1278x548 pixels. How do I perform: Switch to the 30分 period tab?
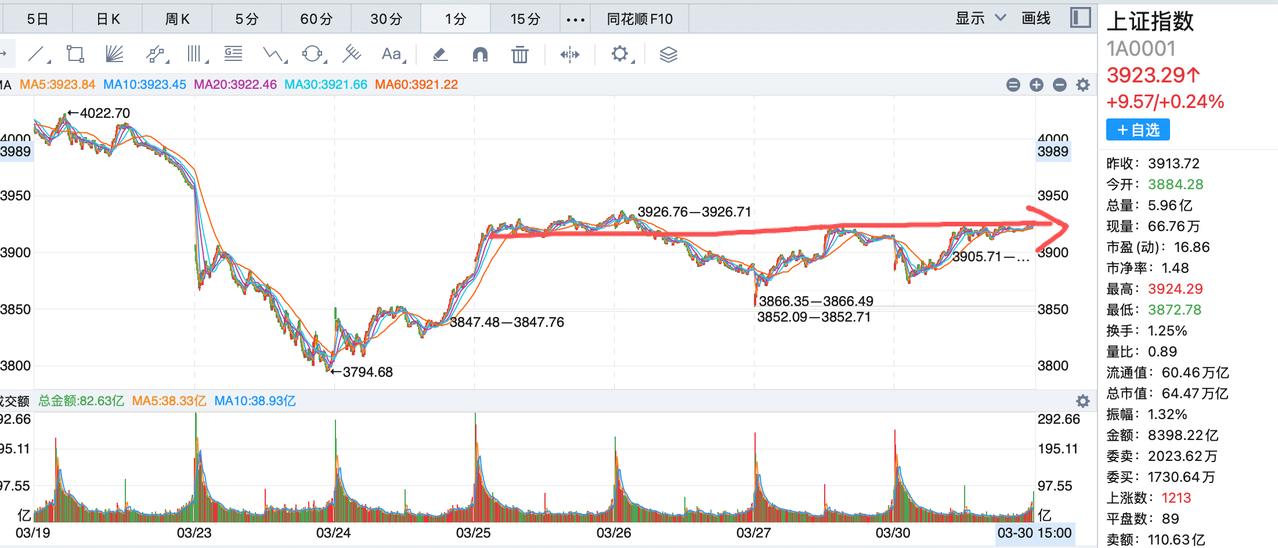coord(386,19)
